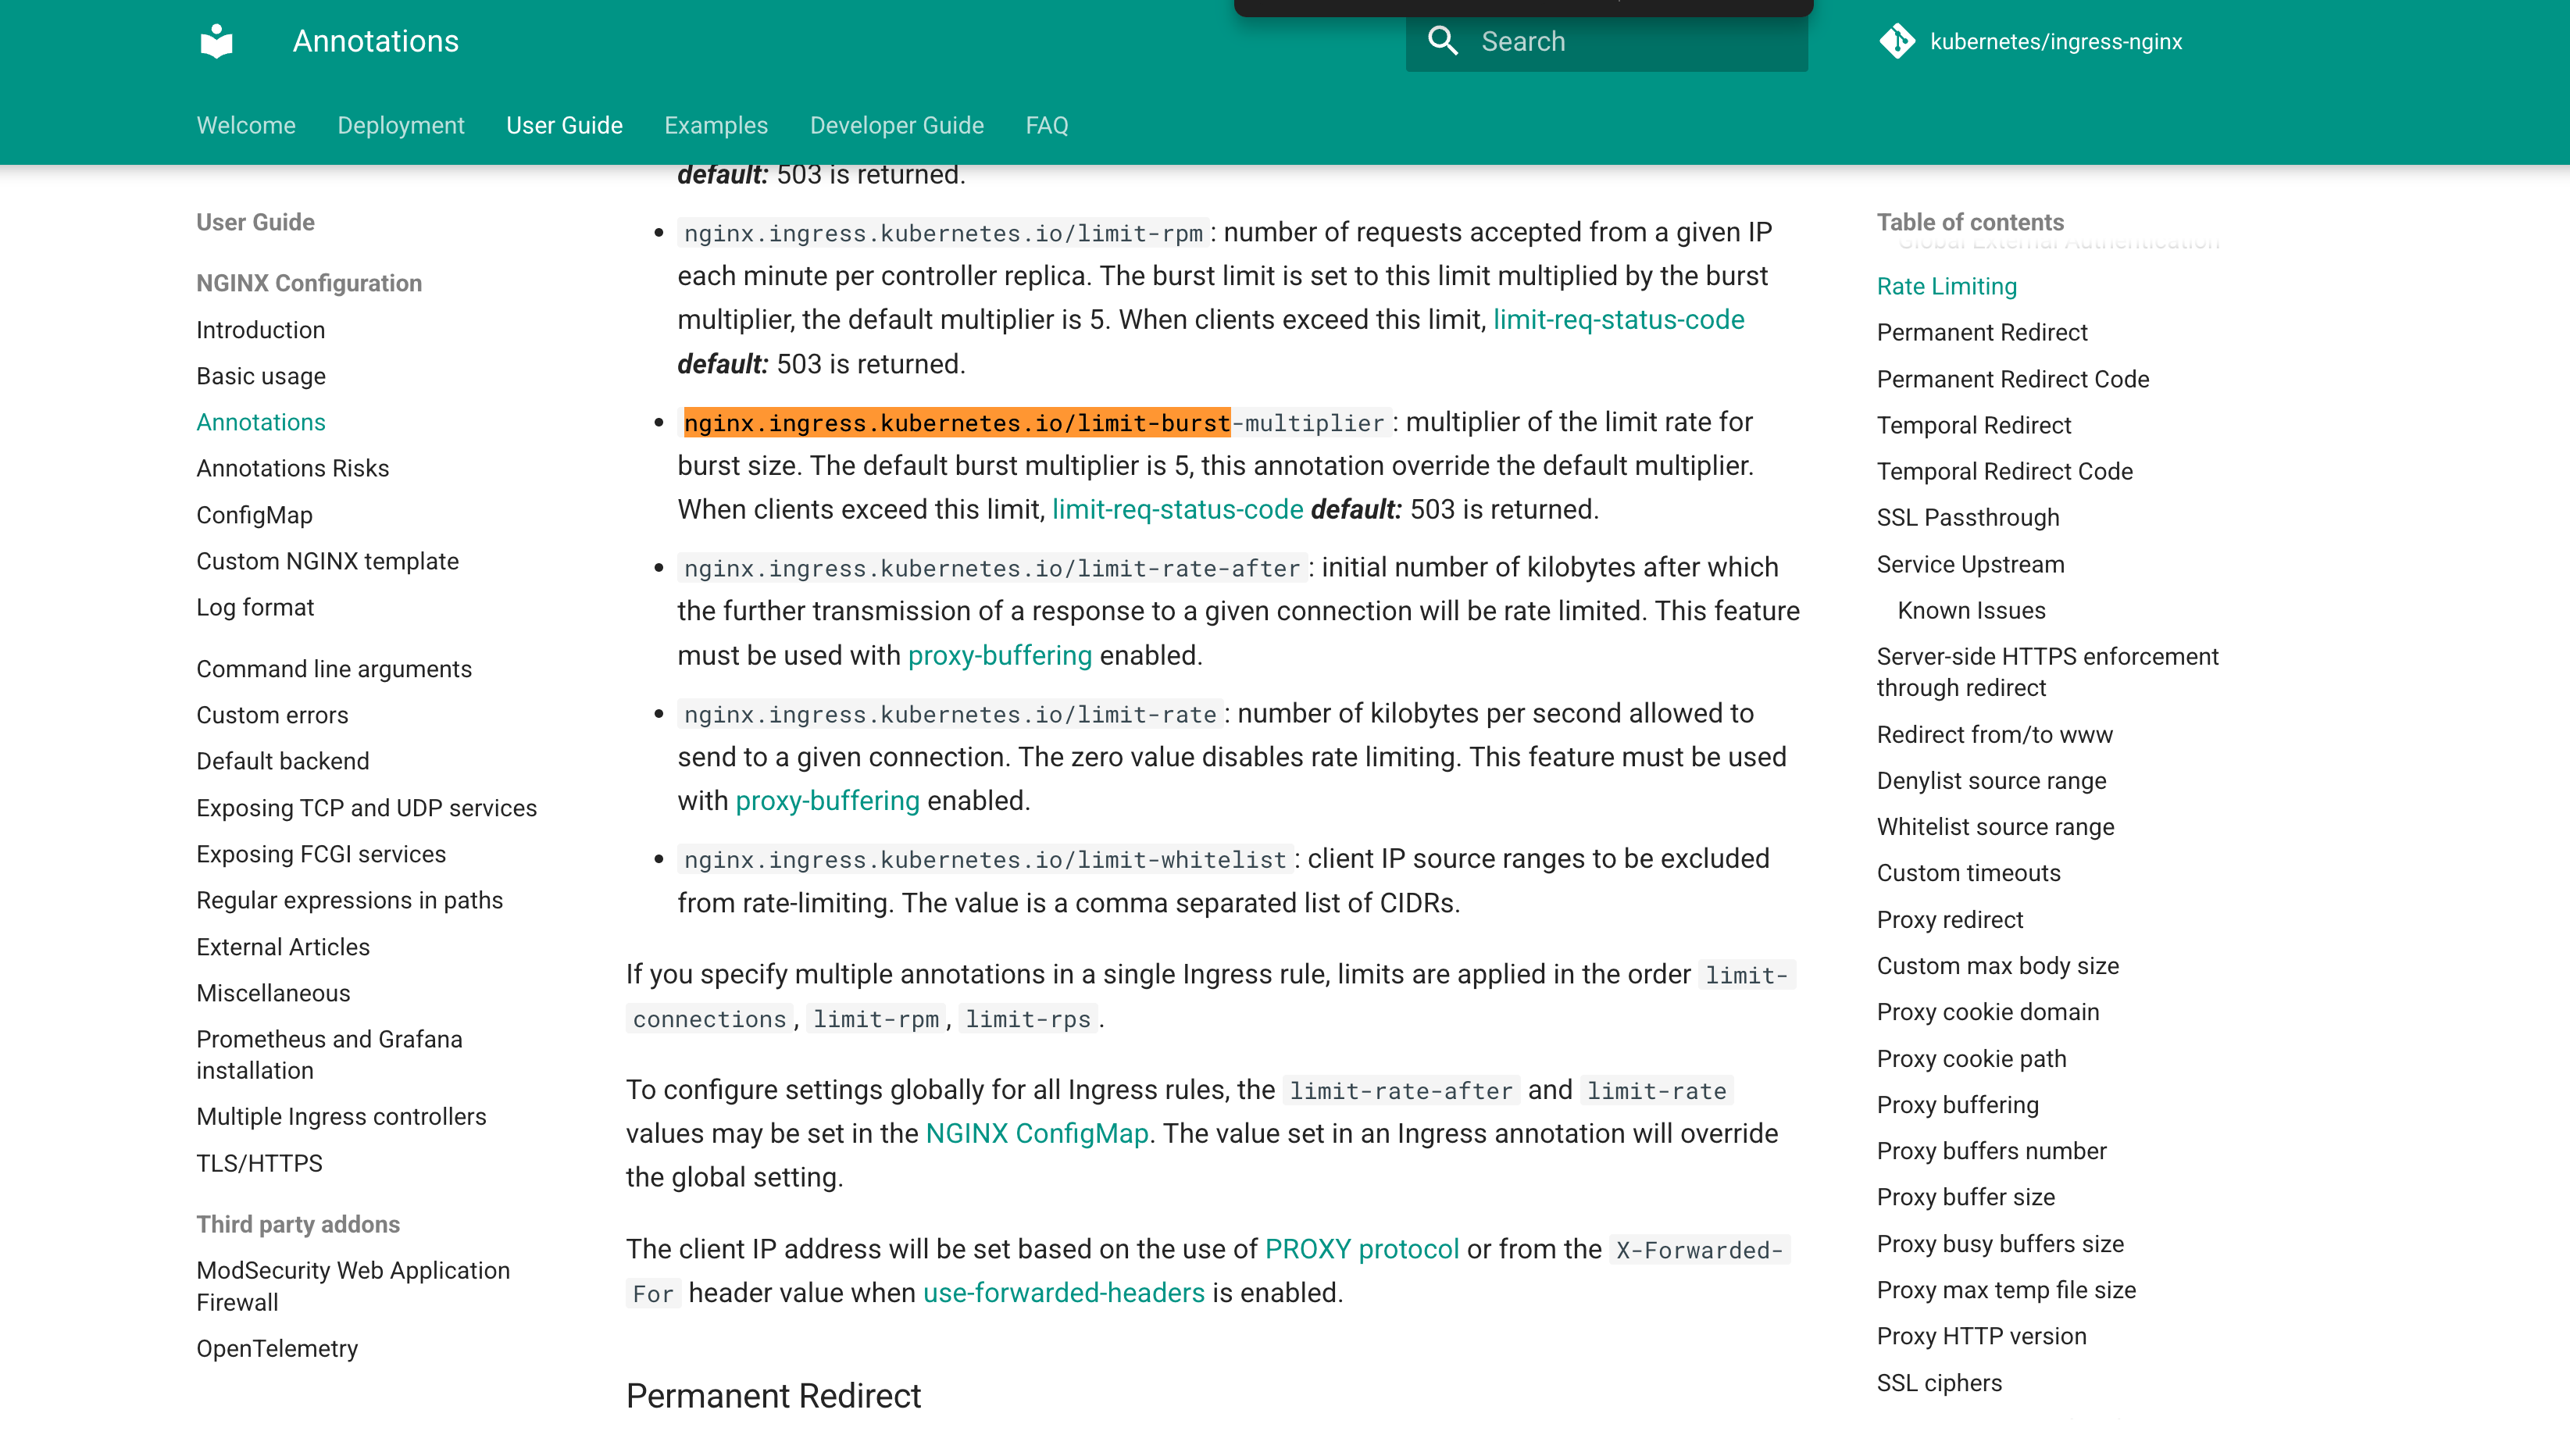
Task: Switch to the Deployment tab
Action: pyautogui.click(x=400, y=125)
